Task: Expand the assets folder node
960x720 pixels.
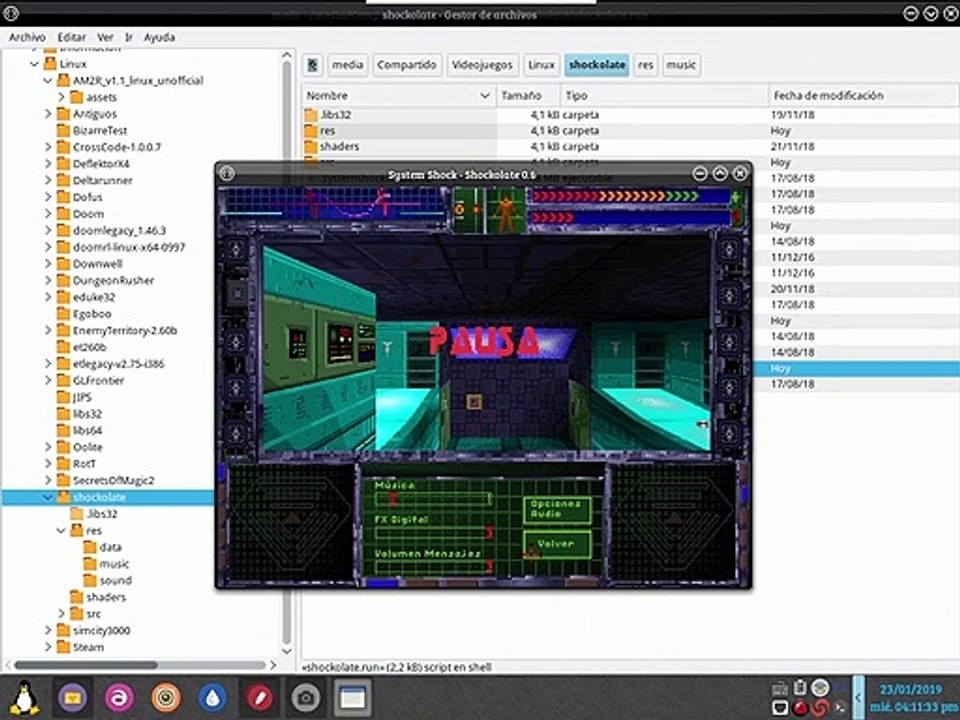Action: click(61, 97)
